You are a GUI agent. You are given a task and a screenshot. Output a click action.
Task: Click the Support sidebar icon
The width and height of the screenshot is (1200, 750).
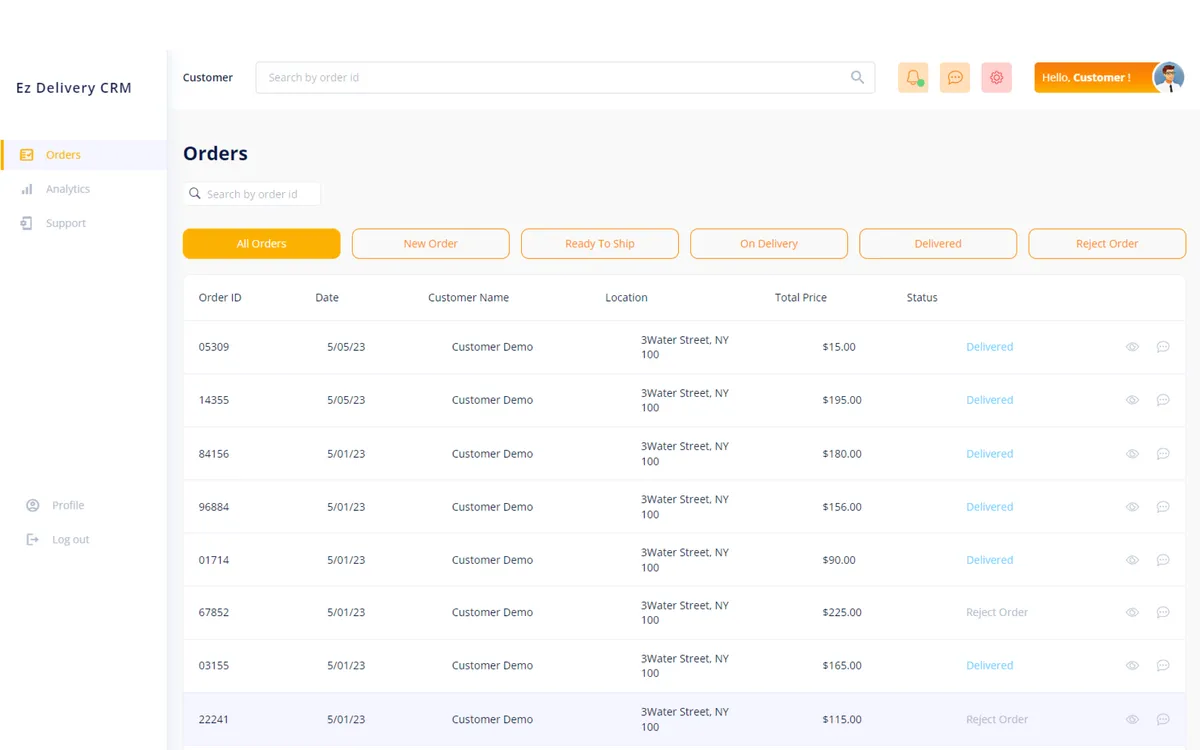pyautogui.click(x=27, y=223)
